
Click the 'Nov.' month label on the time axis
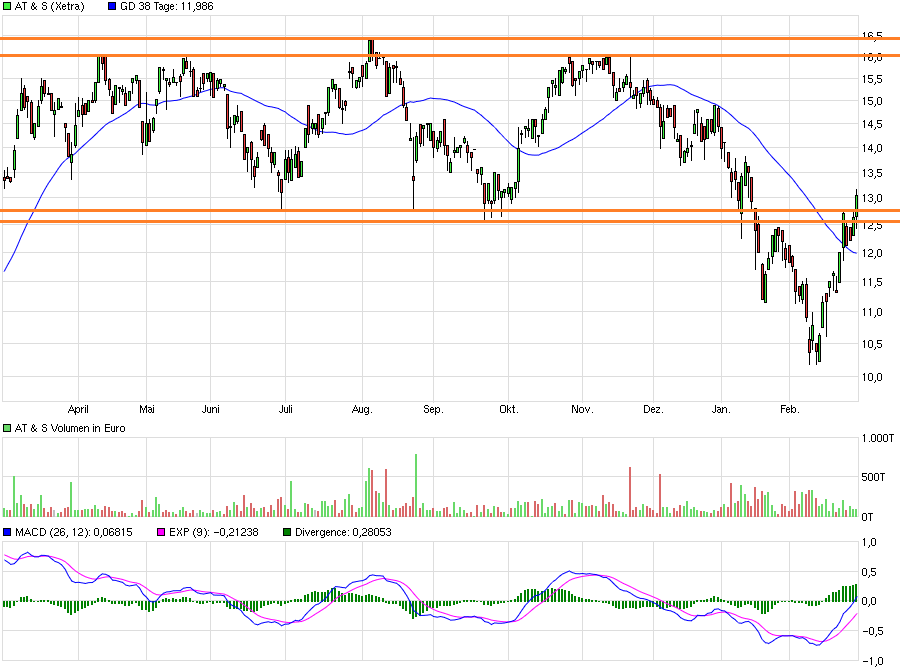click(x=582, y=409)
